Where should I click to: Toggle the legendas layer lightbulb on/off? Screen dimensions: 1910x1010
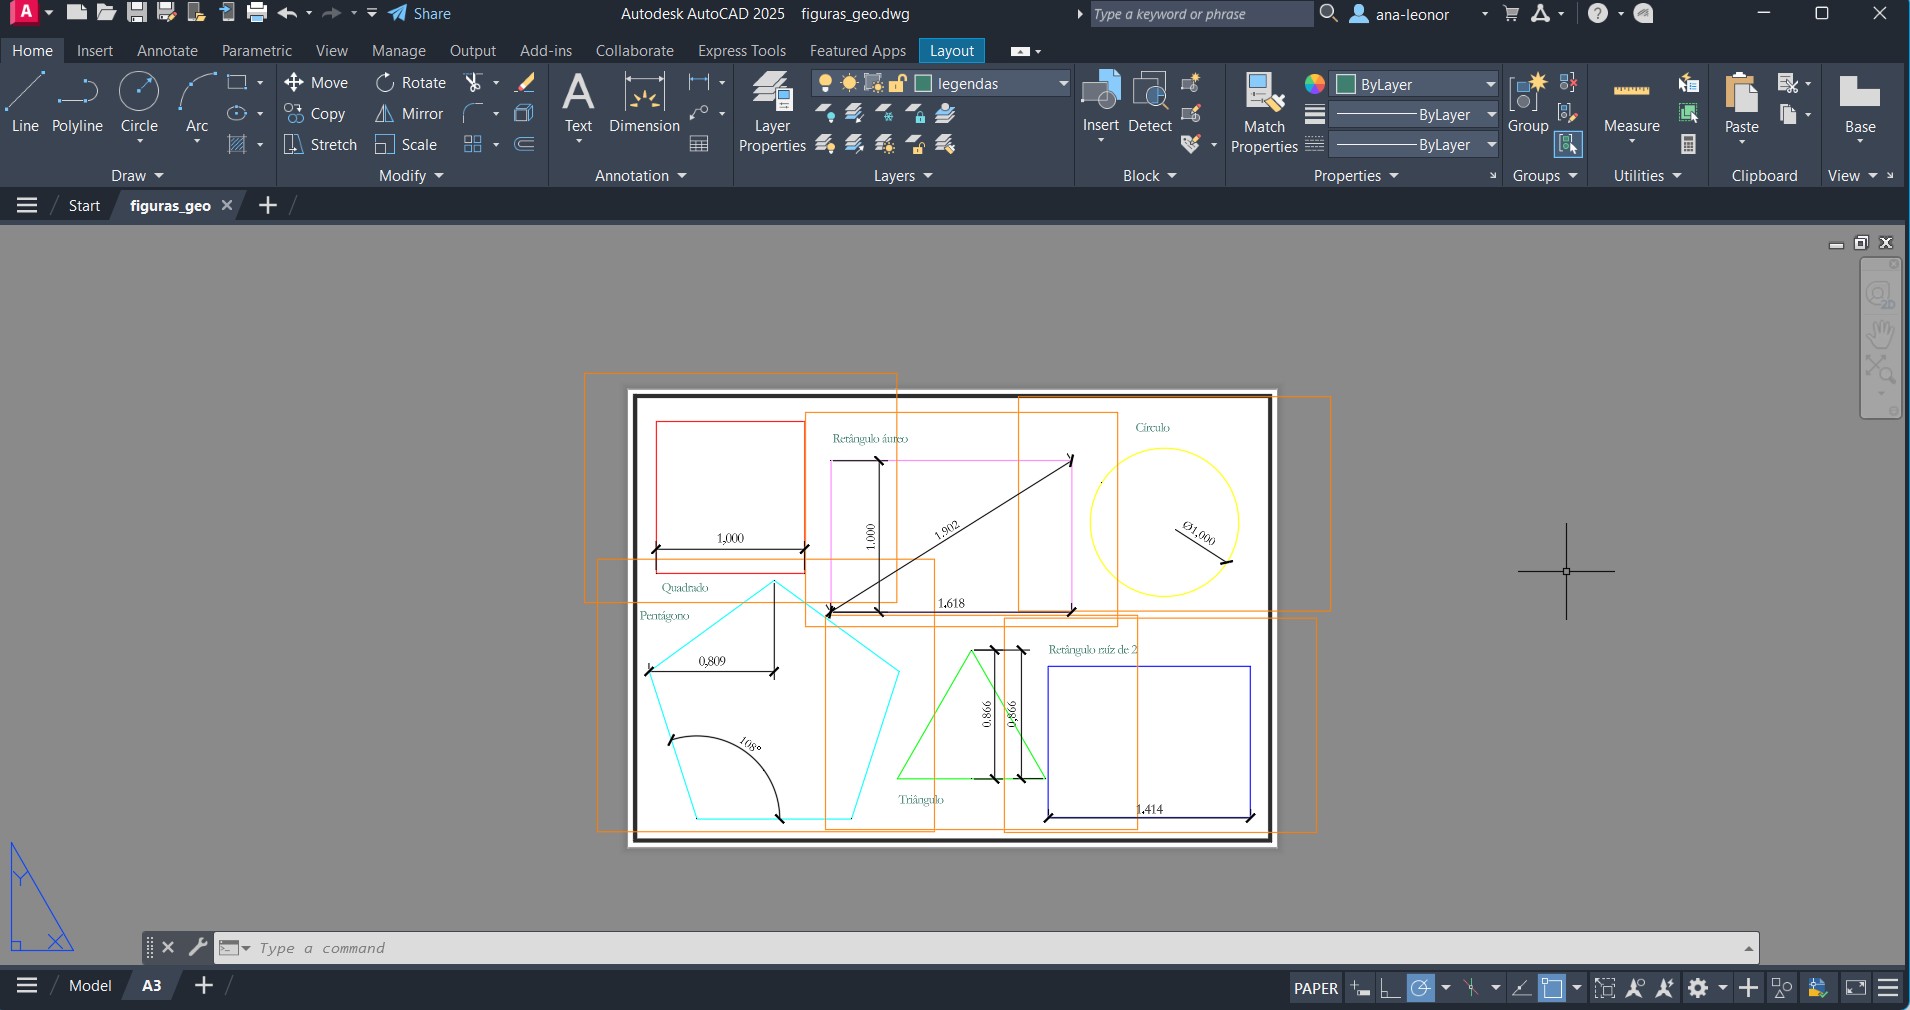pyautogui.click(x=825, y=84)
